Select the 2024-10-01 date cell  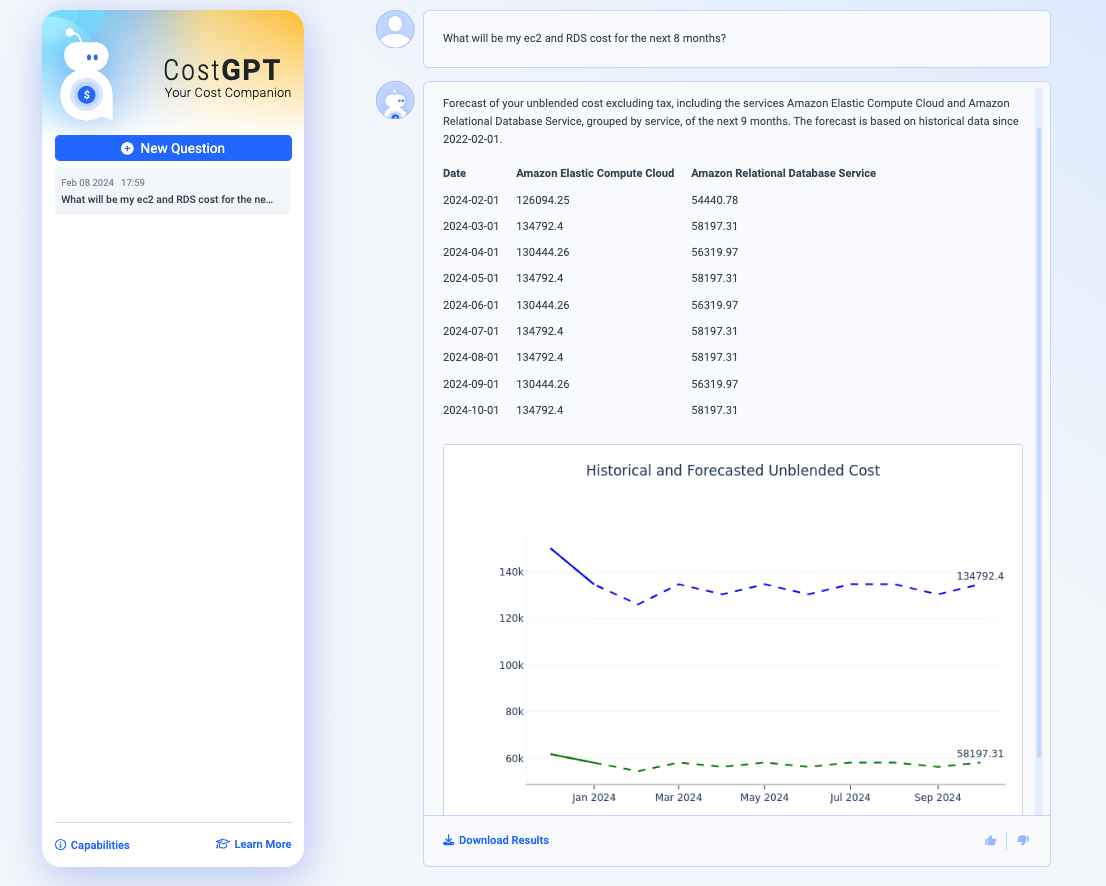(x=470, y=411)
